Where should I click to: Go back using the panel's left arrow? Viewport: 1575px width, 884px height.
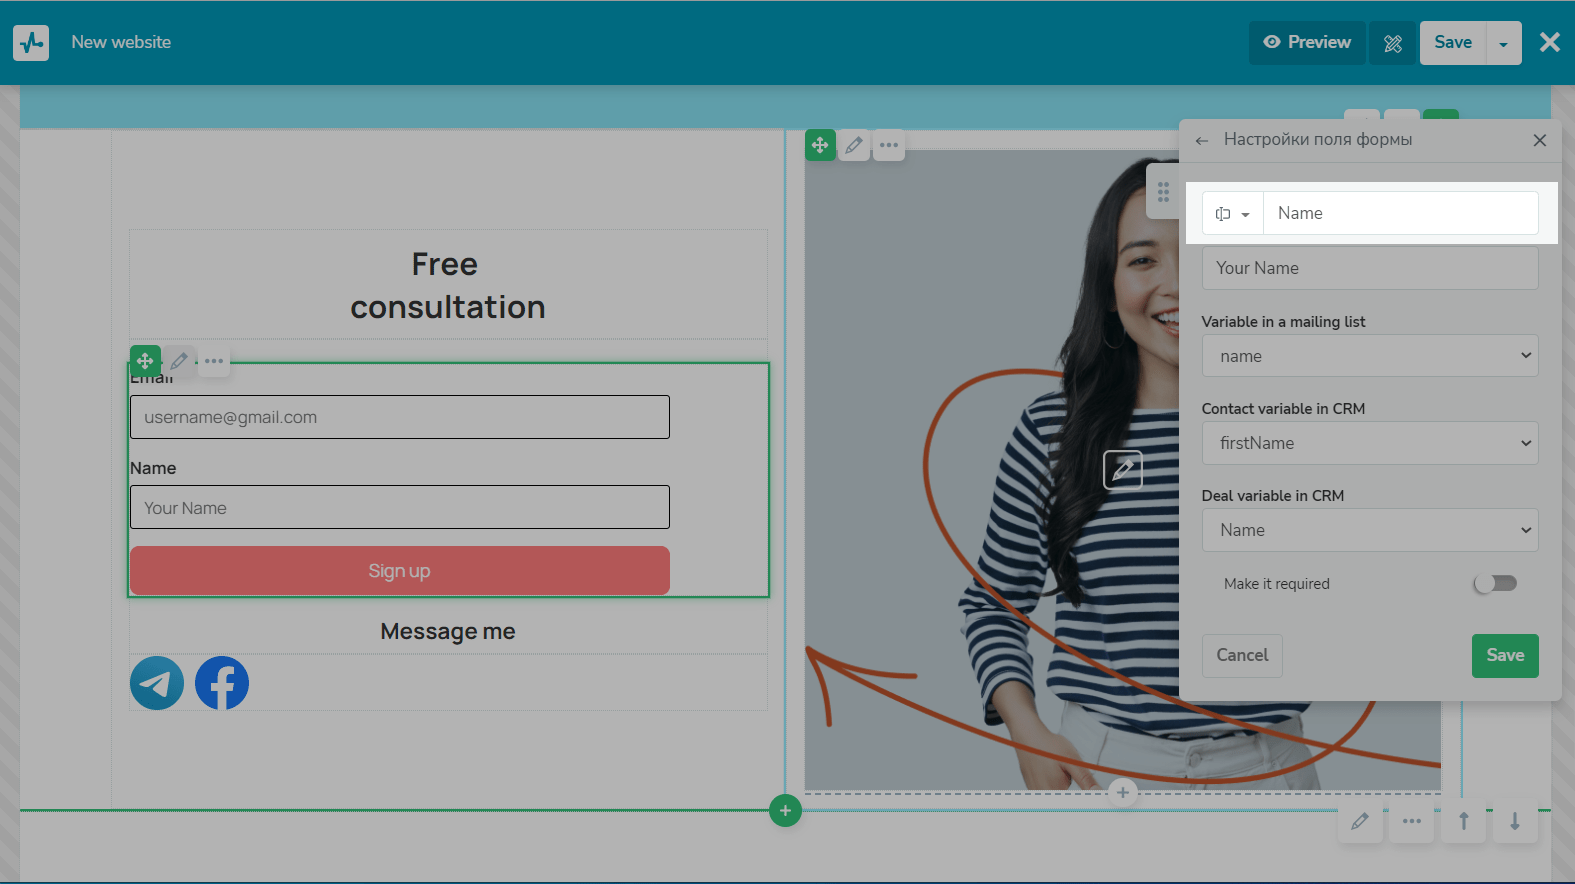(x=1202, y=141)
